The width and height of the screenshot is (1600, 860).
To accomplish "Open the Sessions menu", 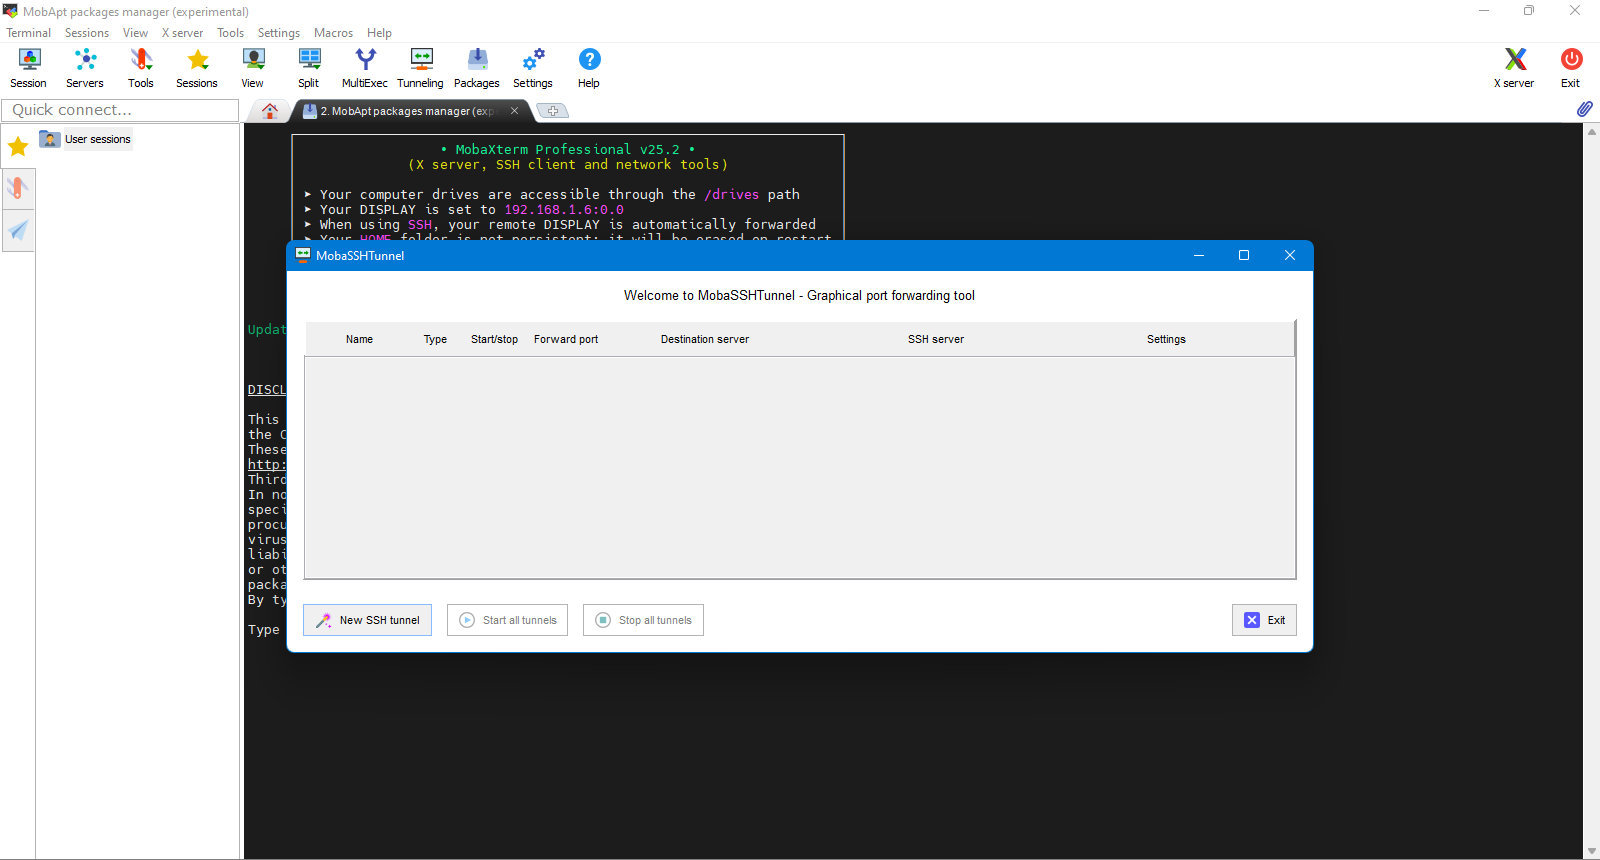I will coord(87,33).
